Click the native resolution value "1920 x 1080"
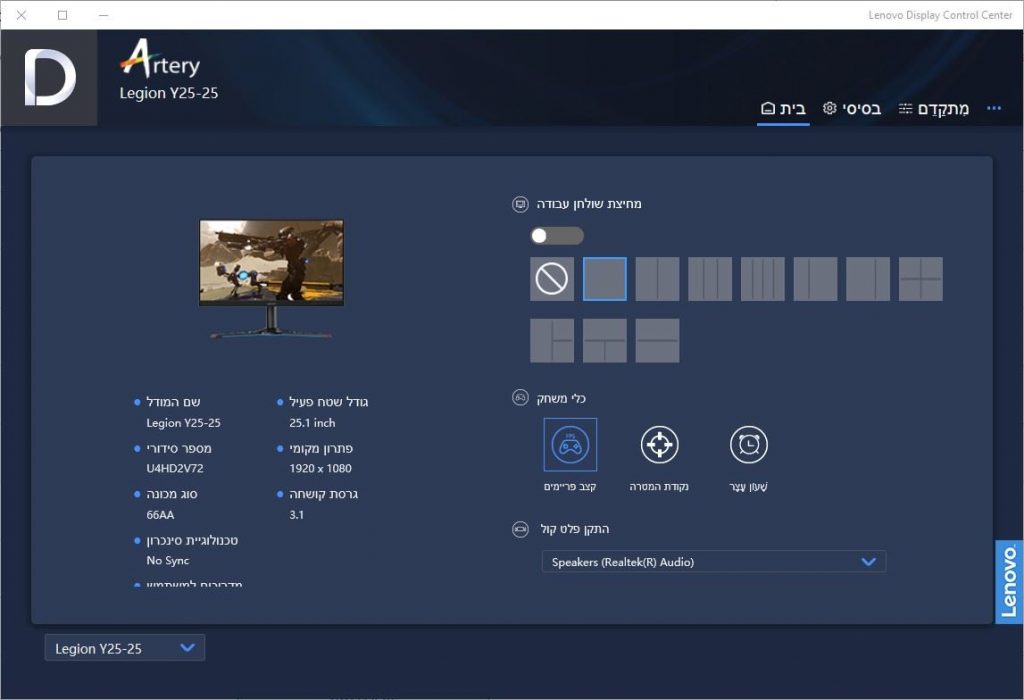Image resolution: width=1024 pixels, height=700 pixels. [320, 468]
